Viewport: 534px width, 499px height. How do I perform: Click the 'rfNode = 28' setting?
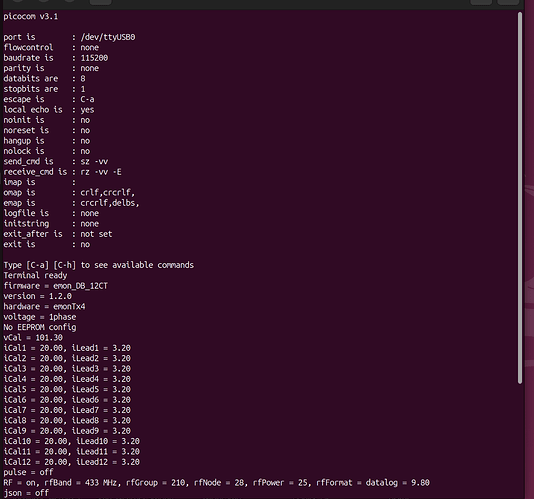[x=219, y=483]
